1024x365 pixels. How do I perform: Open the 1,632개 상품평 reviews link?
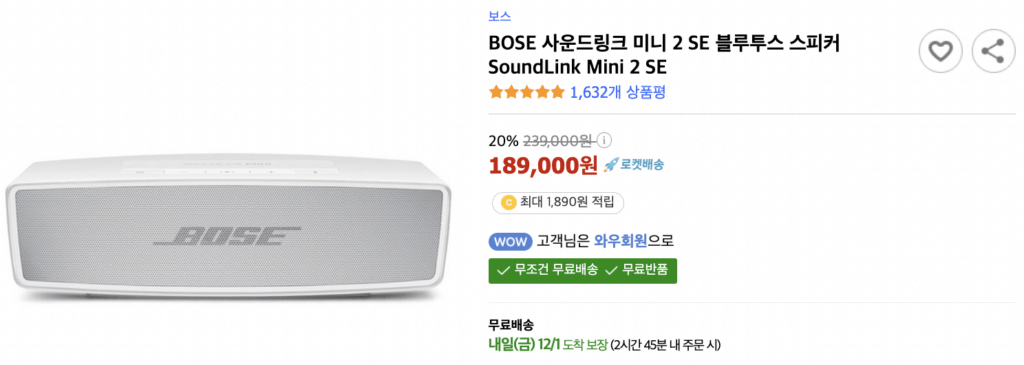(618, 93)
